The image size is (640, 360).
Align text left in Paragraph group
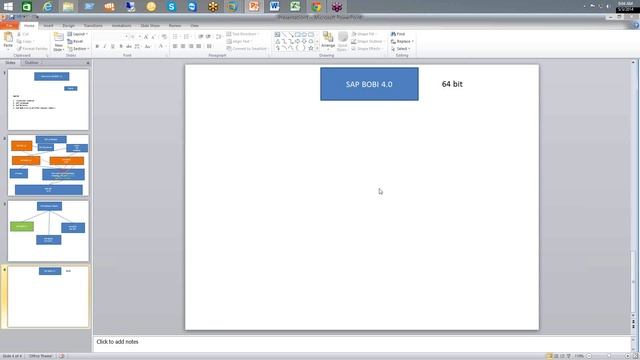click(175, 47)
